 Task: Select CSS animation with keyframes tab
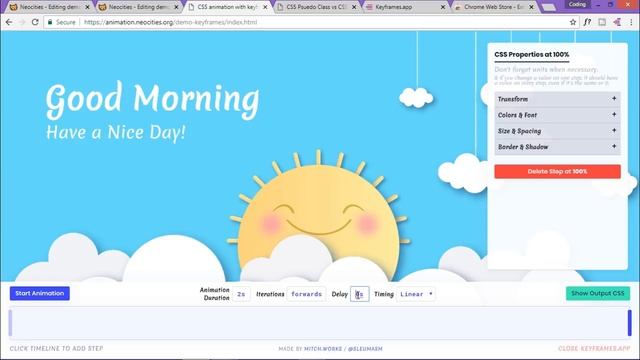click(x=227, y=7)
